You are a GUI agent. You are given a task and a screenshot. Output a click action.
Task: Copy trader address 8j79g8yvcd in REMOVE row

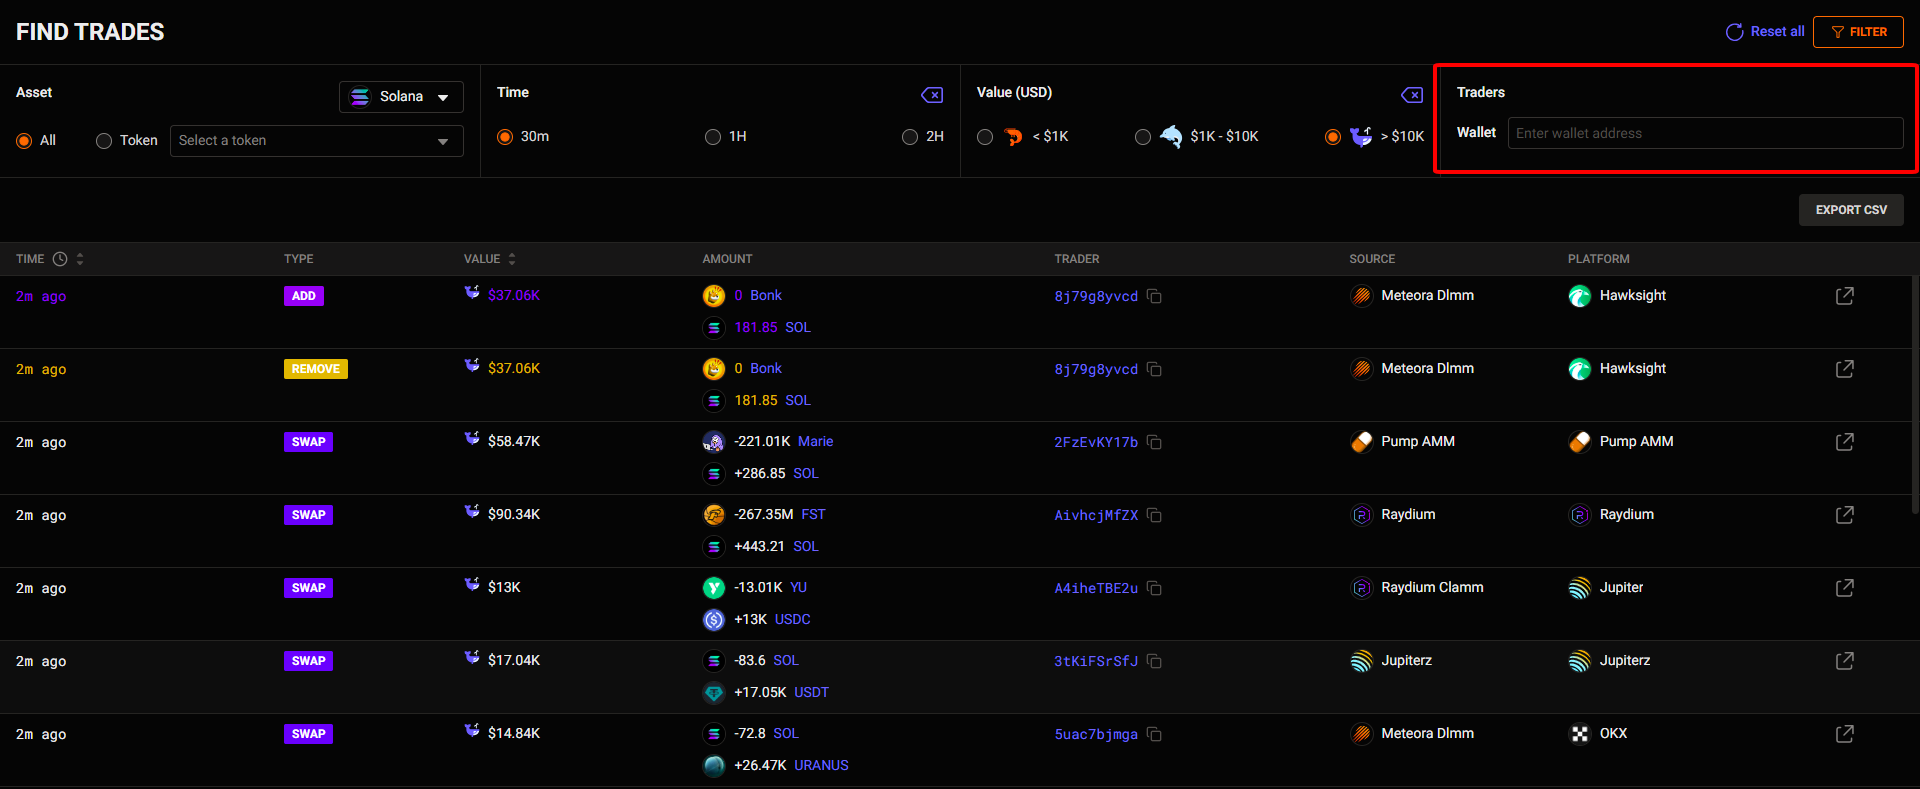pos(1154,369)
